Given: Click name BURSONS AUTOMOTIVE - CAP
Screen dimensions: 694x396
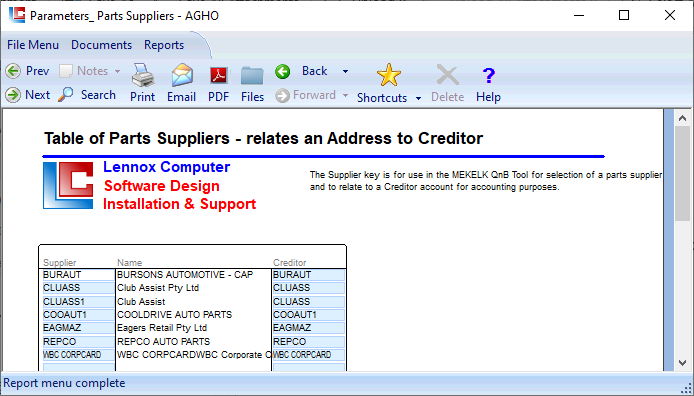Looking at the screenshot, I should (185, 275).
